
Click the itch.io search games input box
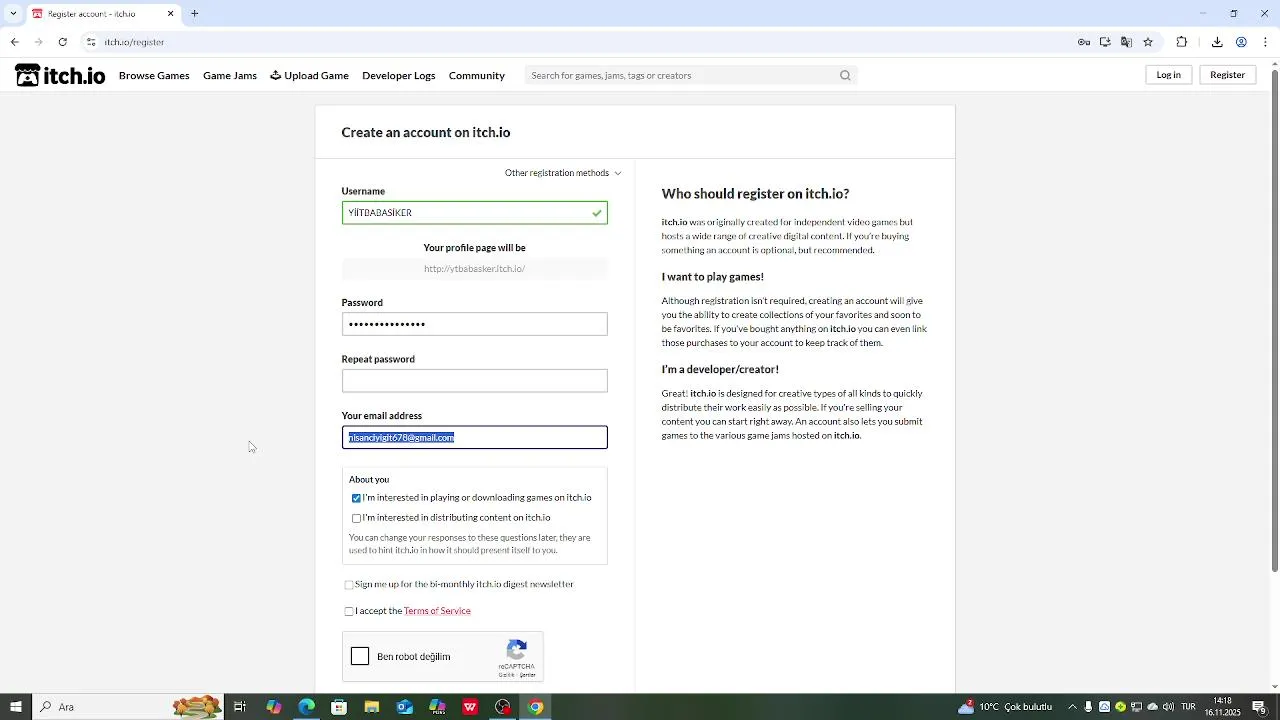click(683, 75)
